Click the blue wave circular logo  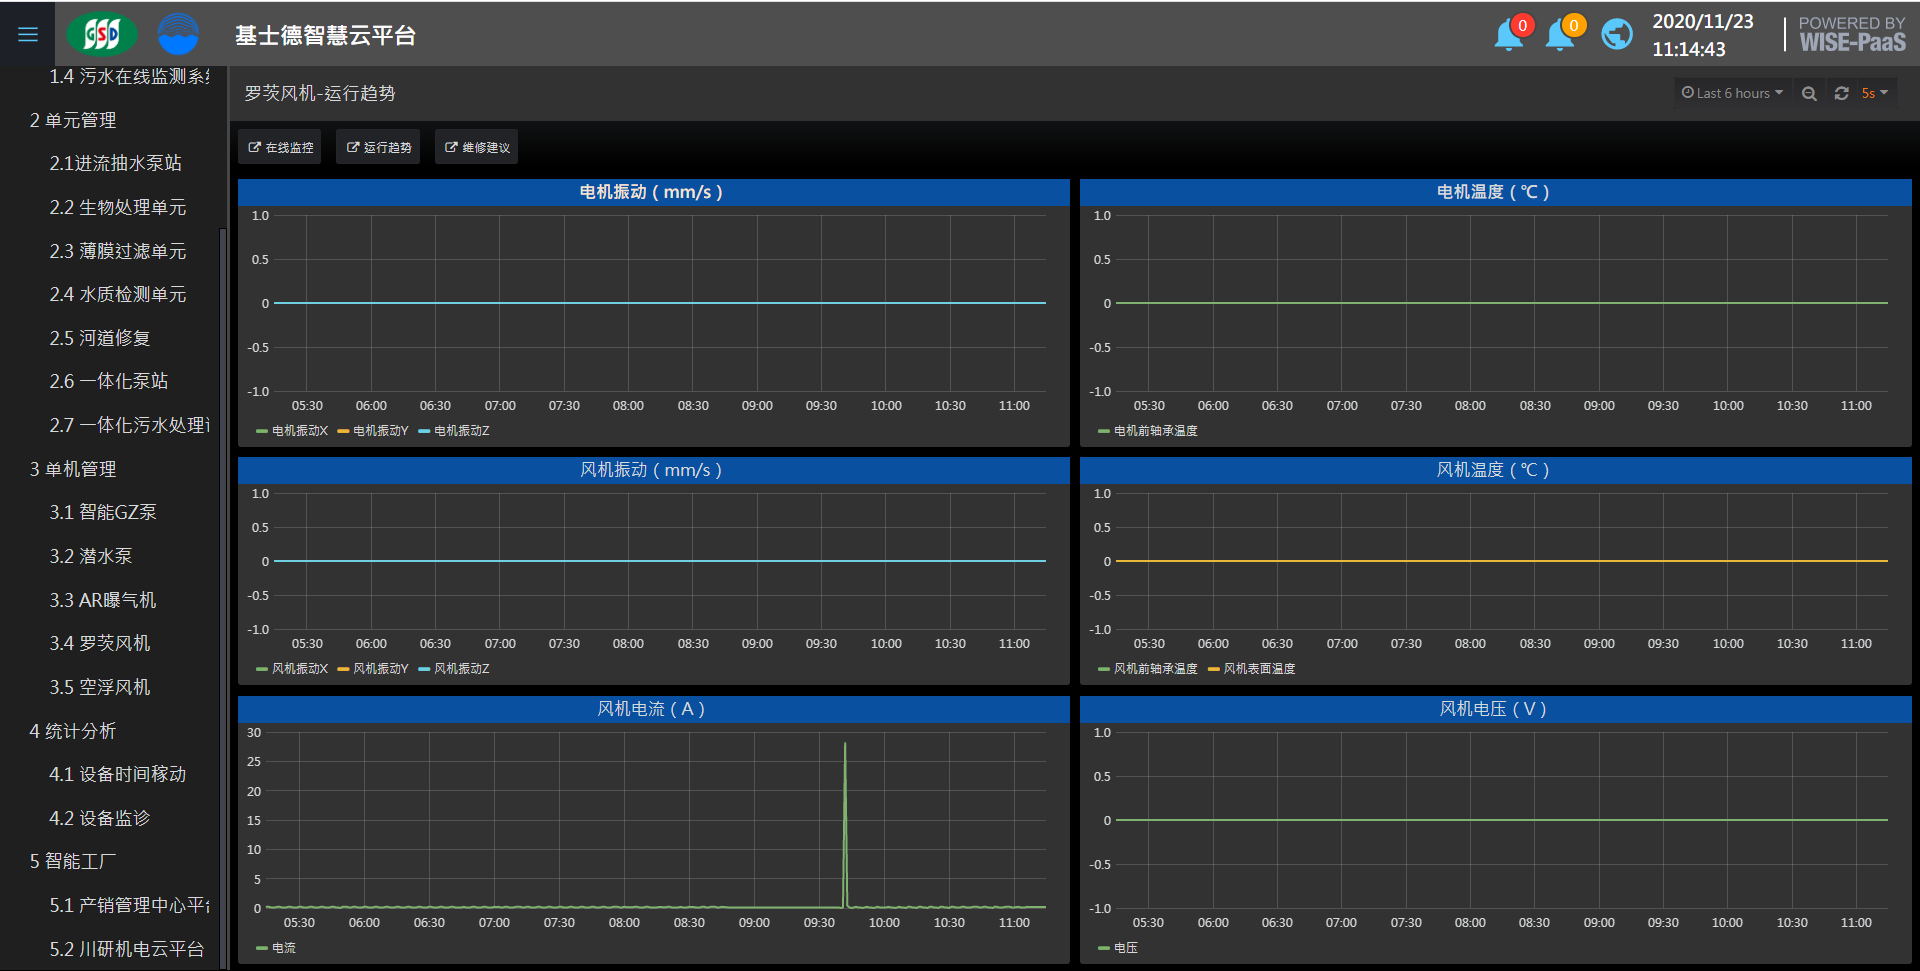[178, 35]
